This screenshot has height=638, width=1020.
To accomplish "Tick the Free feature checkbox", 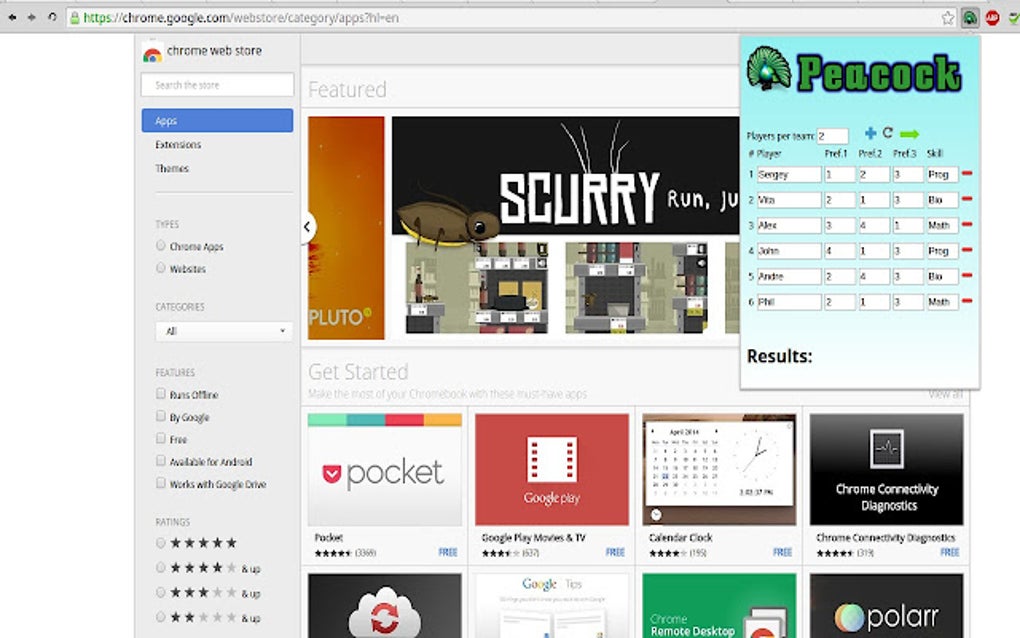I will [161, 438].
